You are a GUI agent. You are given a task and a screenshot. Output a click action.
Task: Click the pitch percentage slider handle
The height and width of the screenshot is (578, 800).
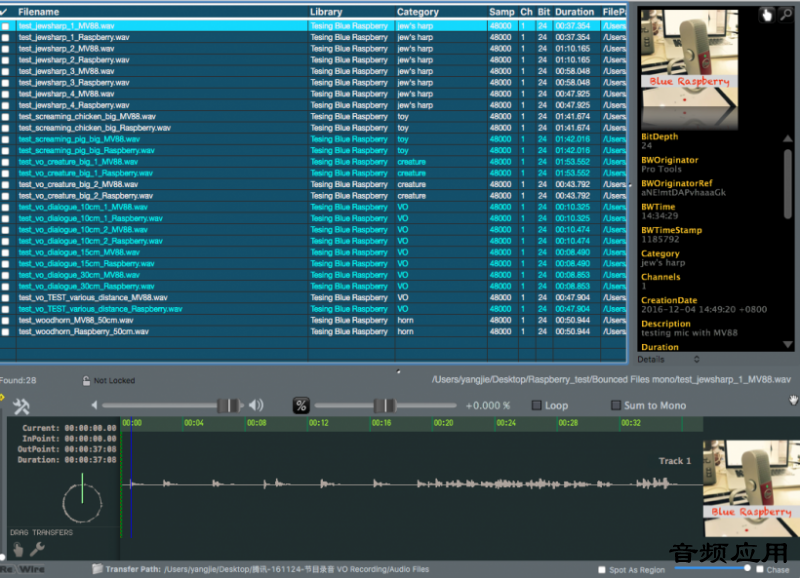click(x=384, y=406)
